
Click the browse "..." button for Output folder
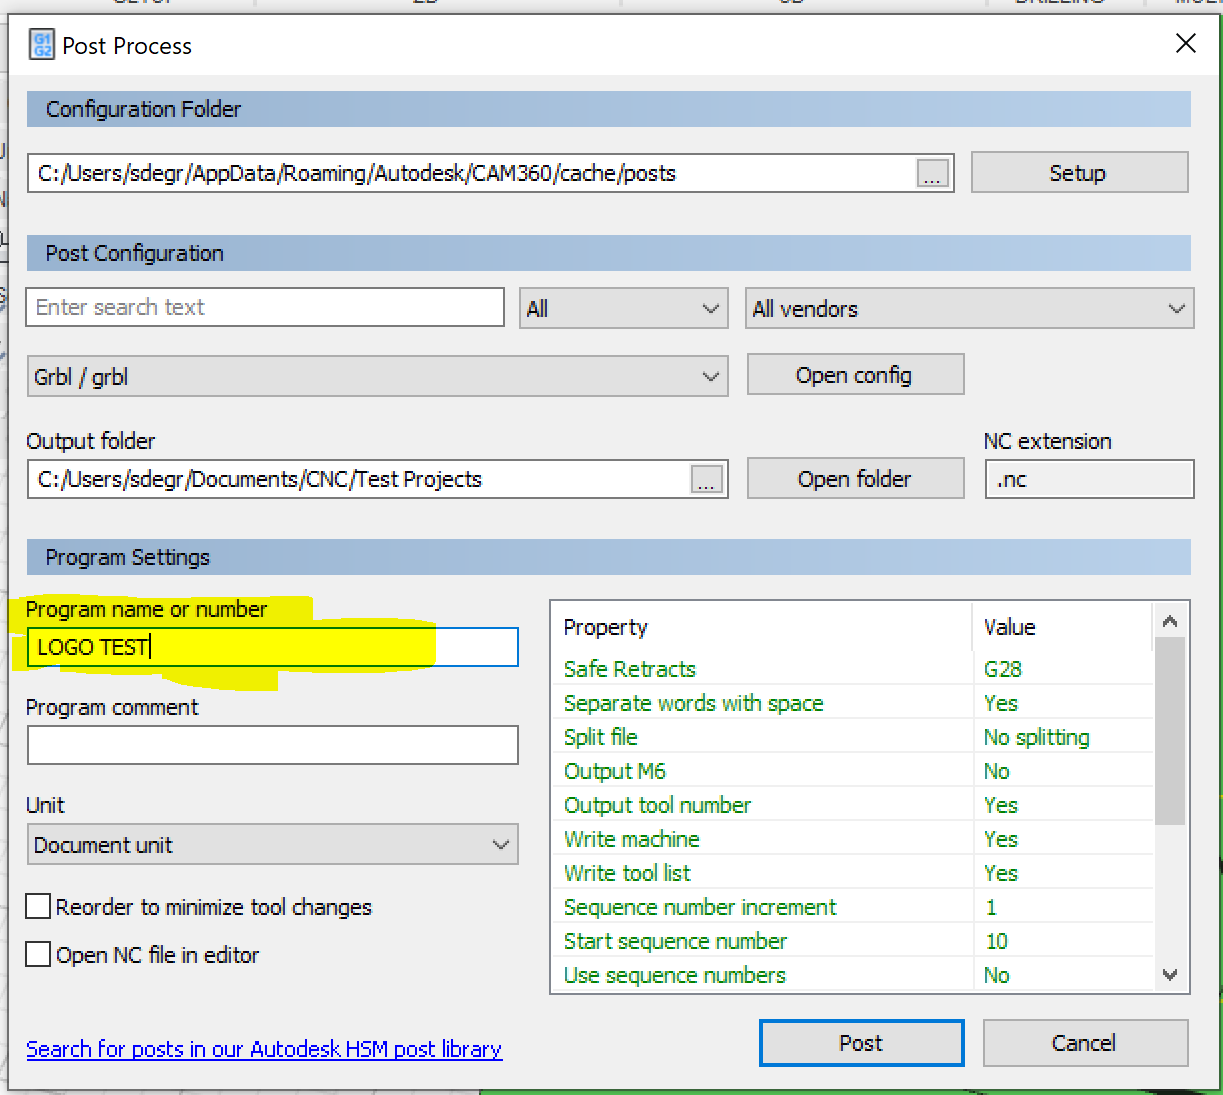706,479
